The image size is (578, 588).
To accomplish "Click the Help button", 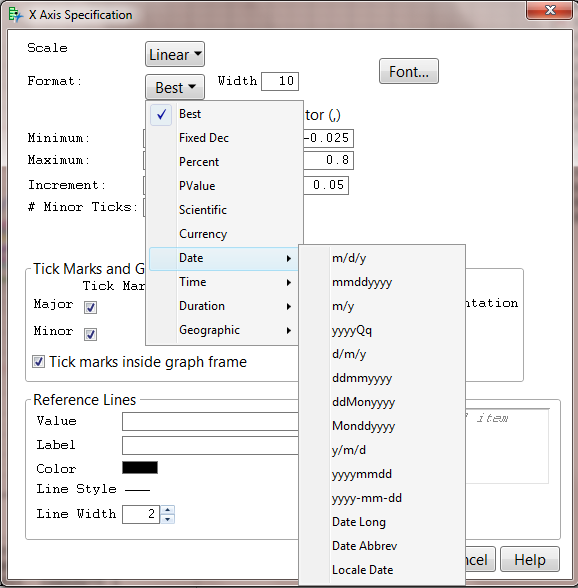I will pos(530,560).
